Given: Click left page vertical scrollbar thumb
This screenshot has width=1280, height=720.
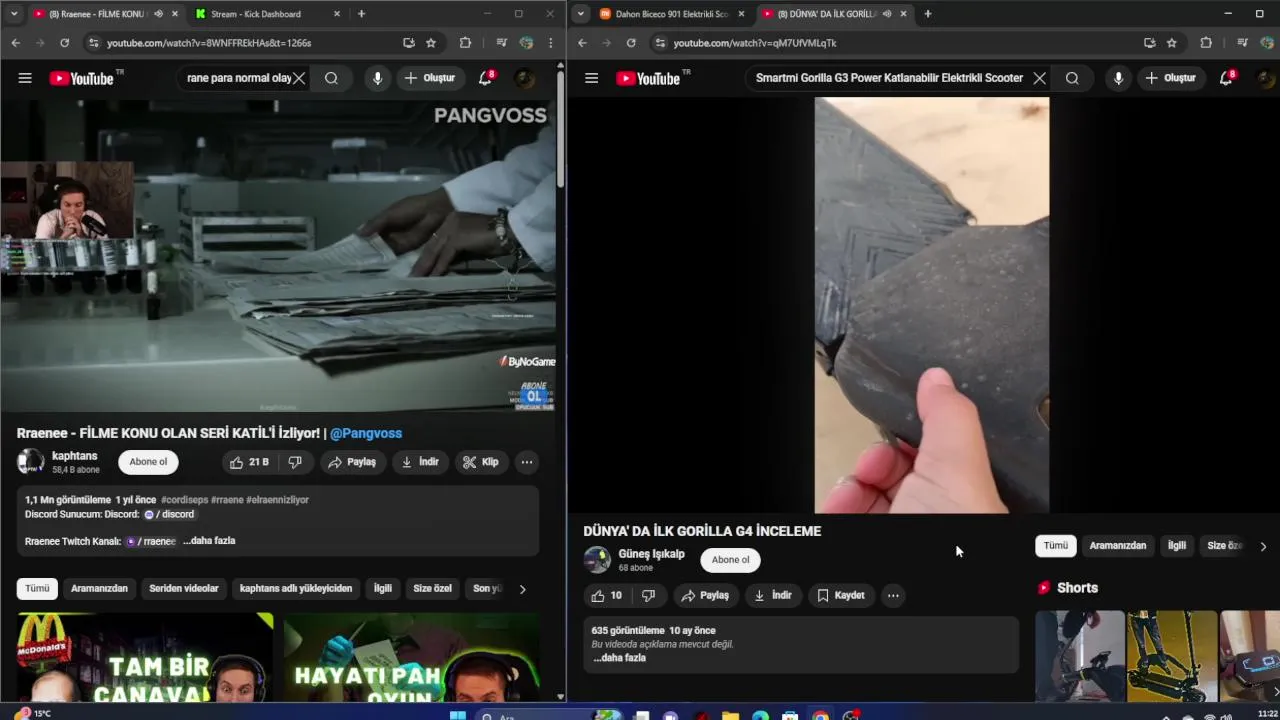Looking at the screenshot, I should (x=560, y=128).
